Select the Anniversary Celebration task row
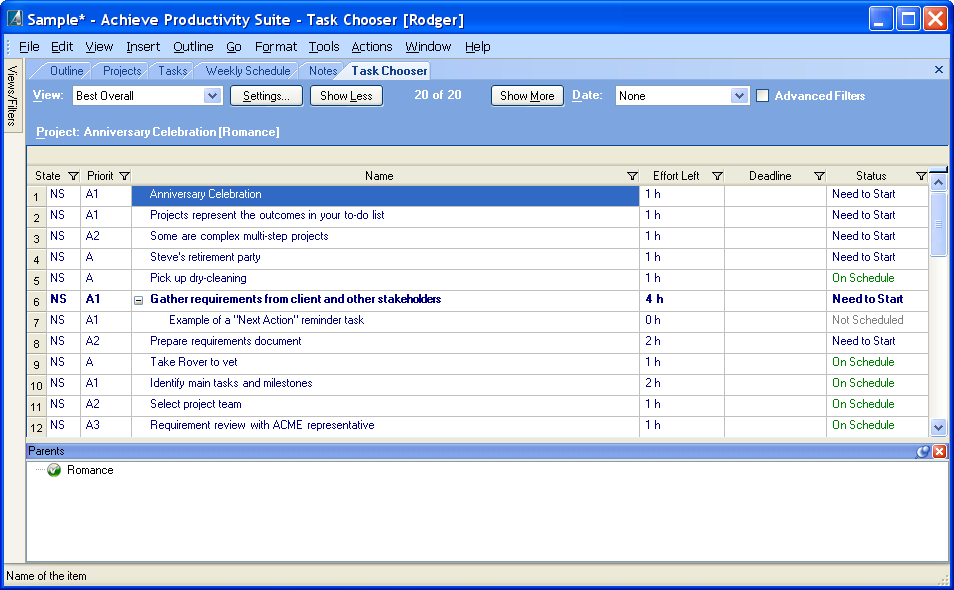This screenshot has height=590, width=954. point(385,195)
